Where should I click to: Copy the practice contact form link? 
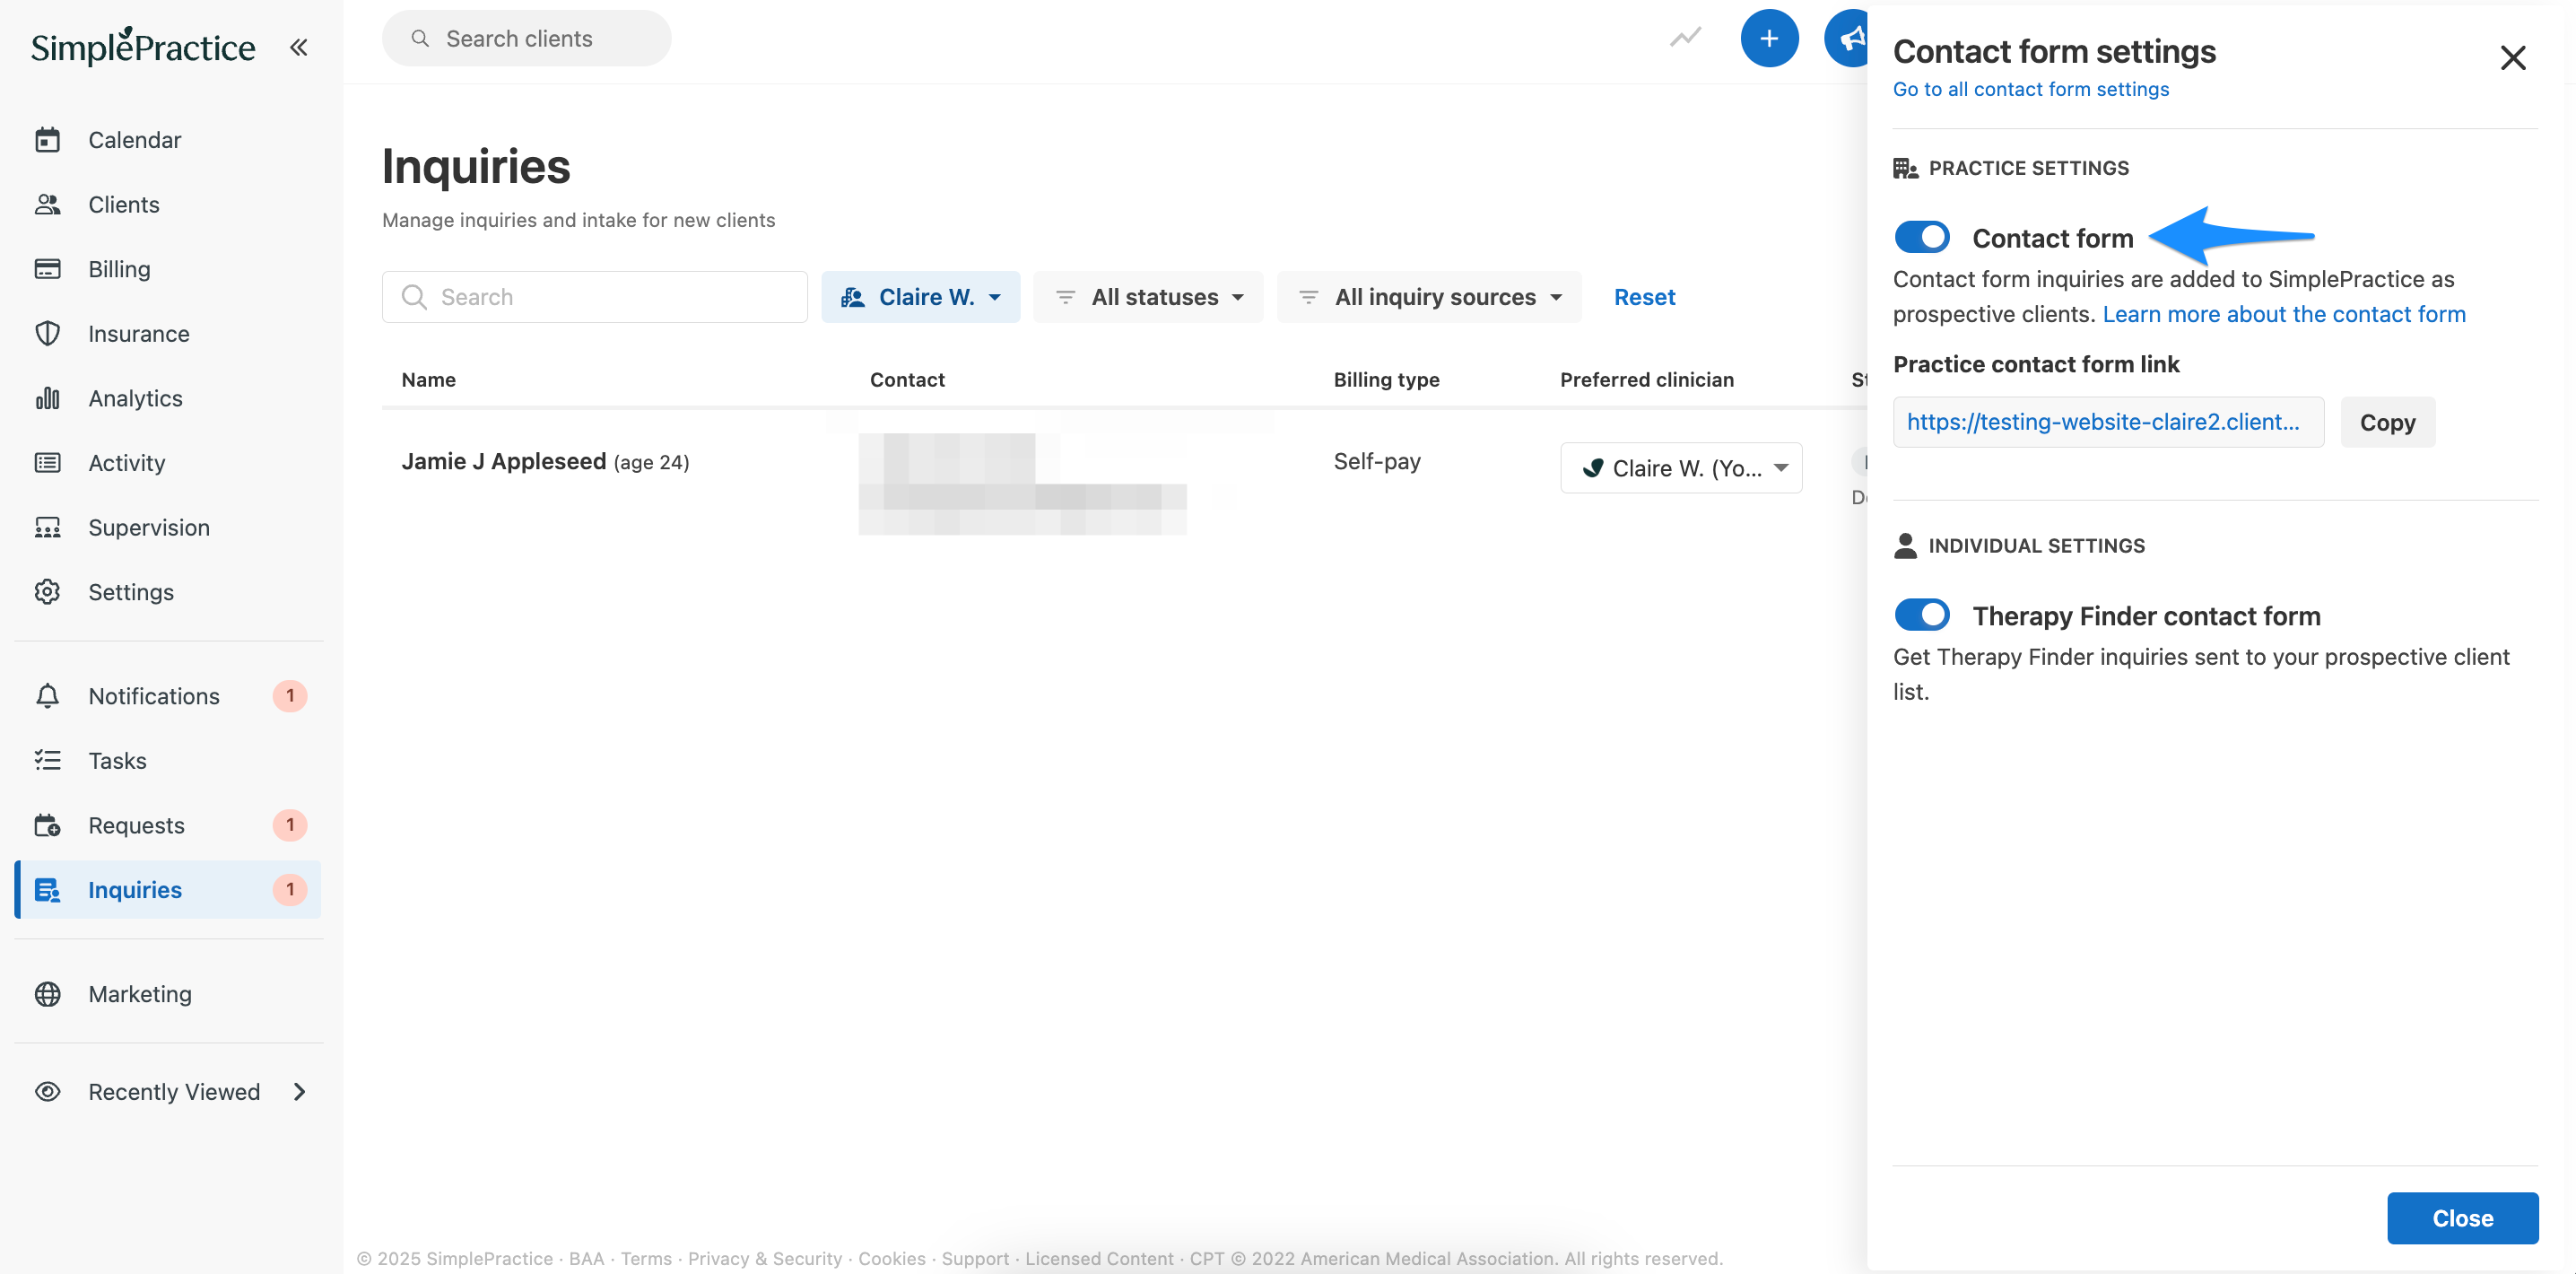click(x=2387, y=422)
